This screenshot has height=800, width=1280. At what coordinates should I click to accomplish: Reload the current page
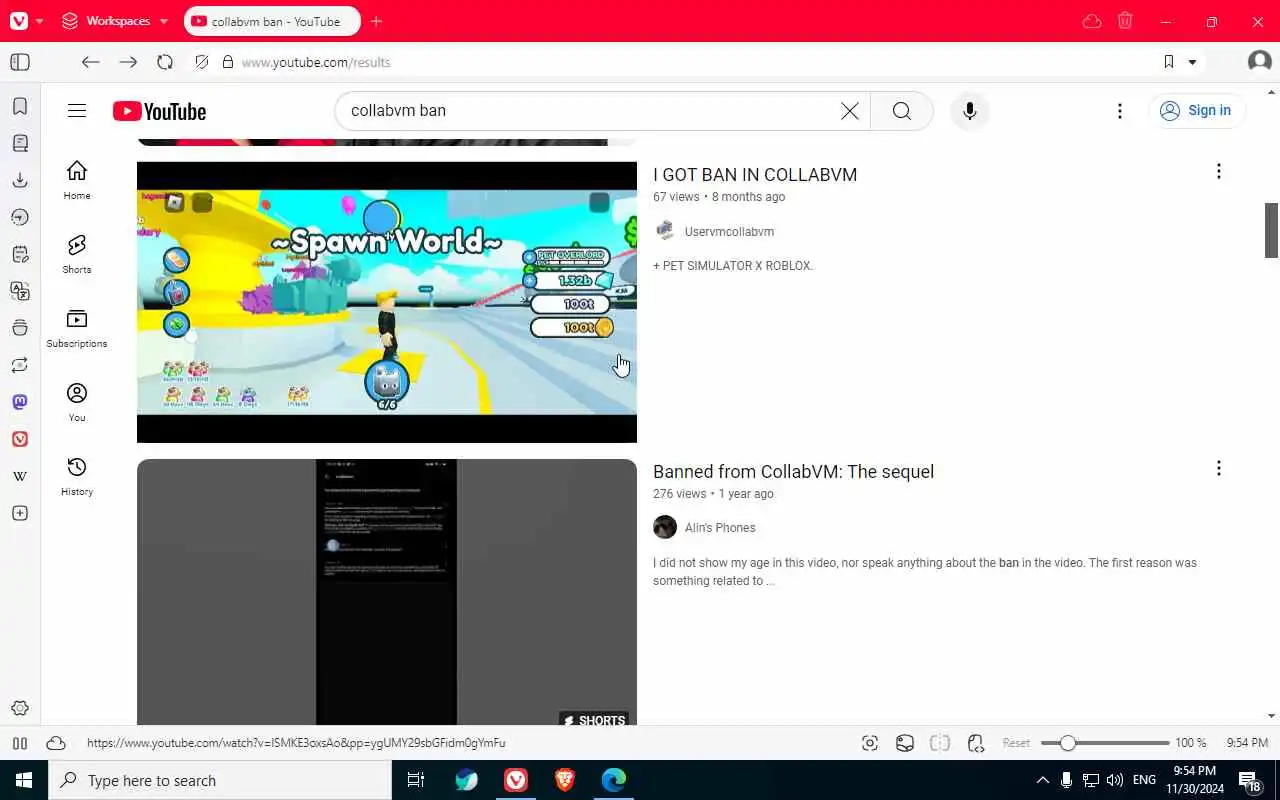coord(165,62)
